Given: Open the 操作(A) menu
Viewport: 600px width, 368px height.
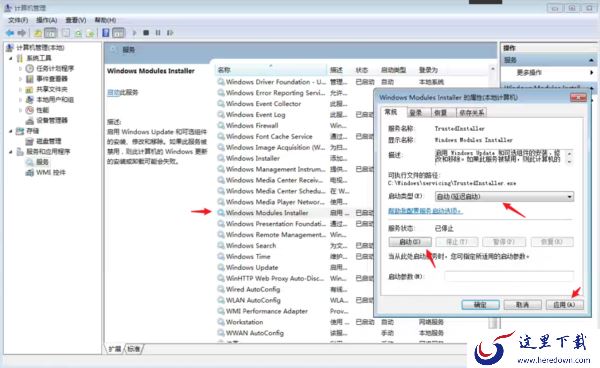Looking at the screenshot, I should pyautogui.click(x=47, y=20).
